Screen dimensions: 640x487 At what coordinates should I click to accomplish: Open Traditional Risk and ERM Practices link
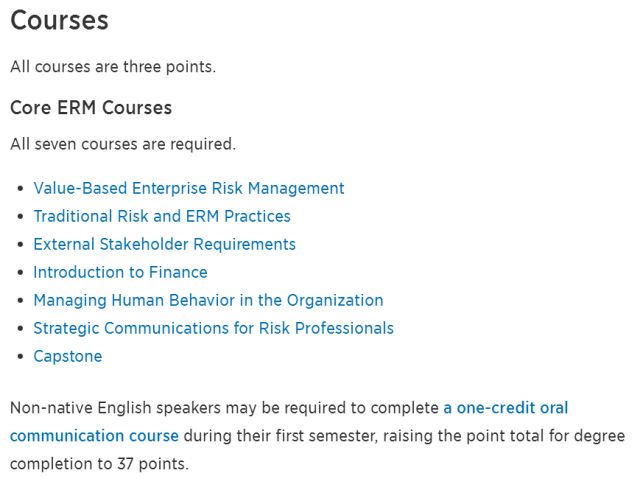tap(162, 216)
